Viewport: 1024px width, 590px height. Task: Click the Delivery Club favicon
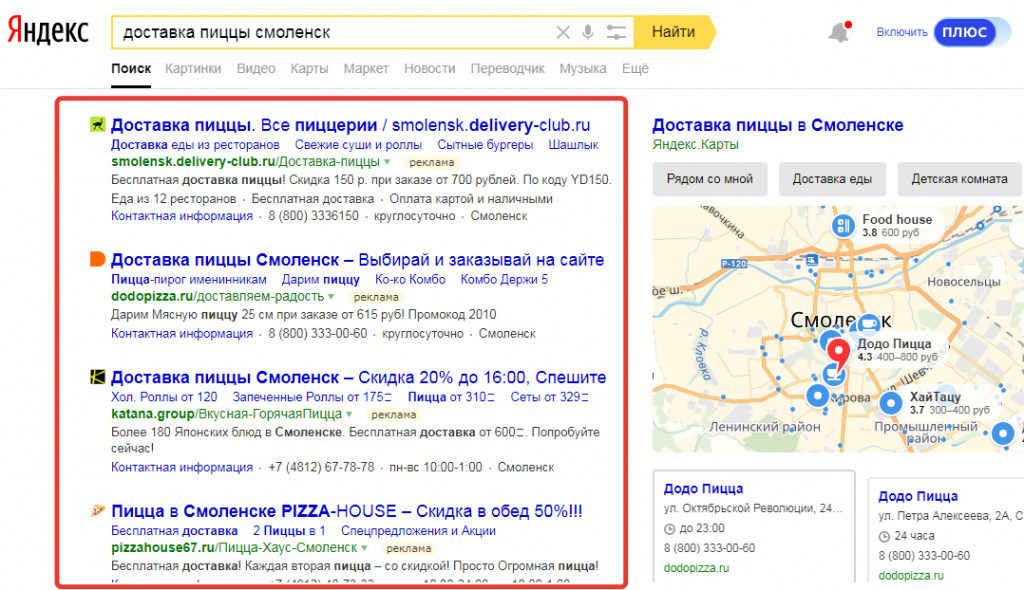tap(97, 124)
